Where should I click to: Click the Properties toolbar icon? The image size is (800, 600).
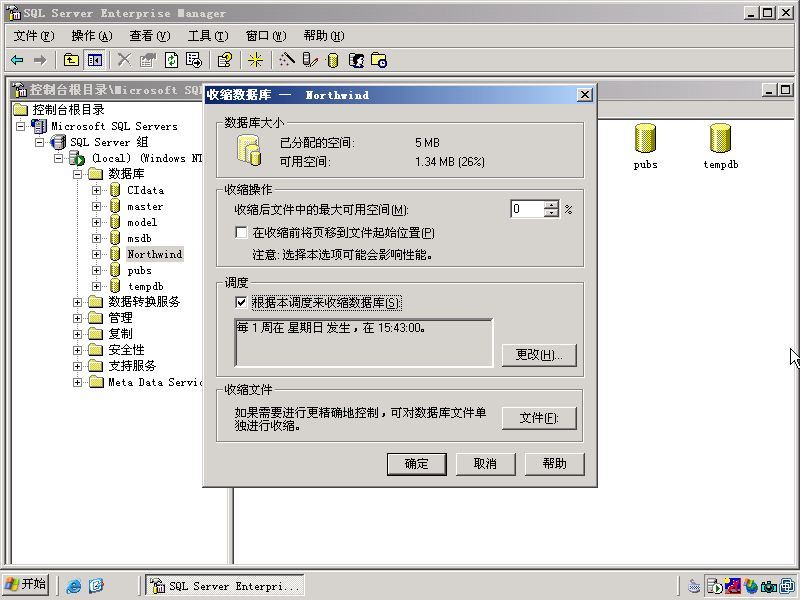[x=147, y=60]
